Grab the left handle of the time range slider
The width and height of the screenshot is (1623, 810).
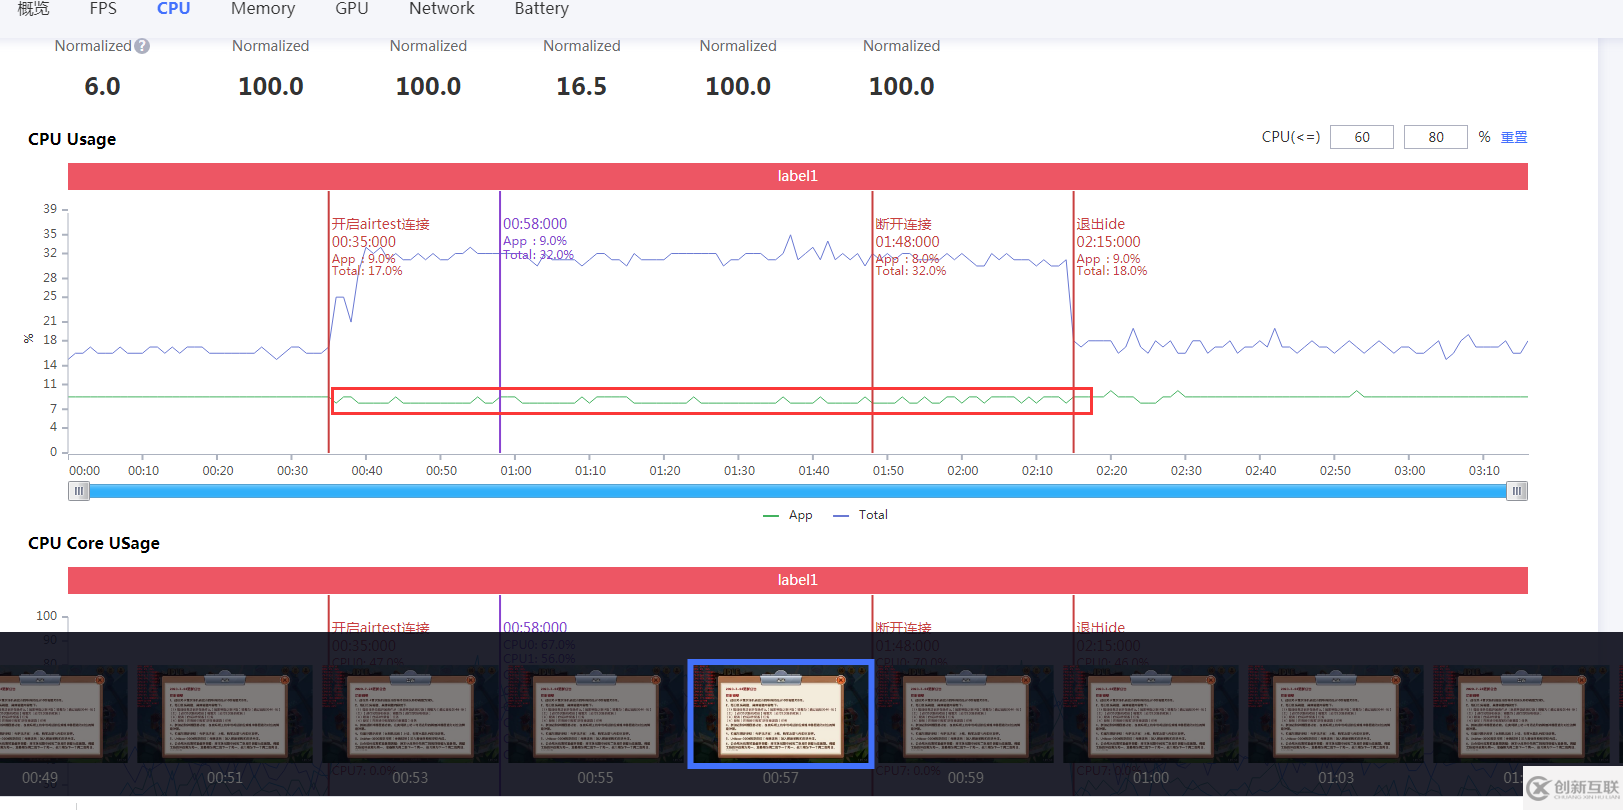click(x=78, y=491)
